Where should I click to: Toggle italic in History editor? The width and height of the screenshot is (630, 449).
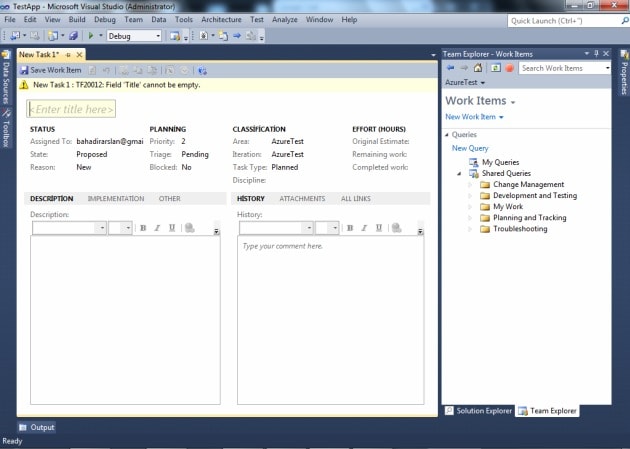364,228
